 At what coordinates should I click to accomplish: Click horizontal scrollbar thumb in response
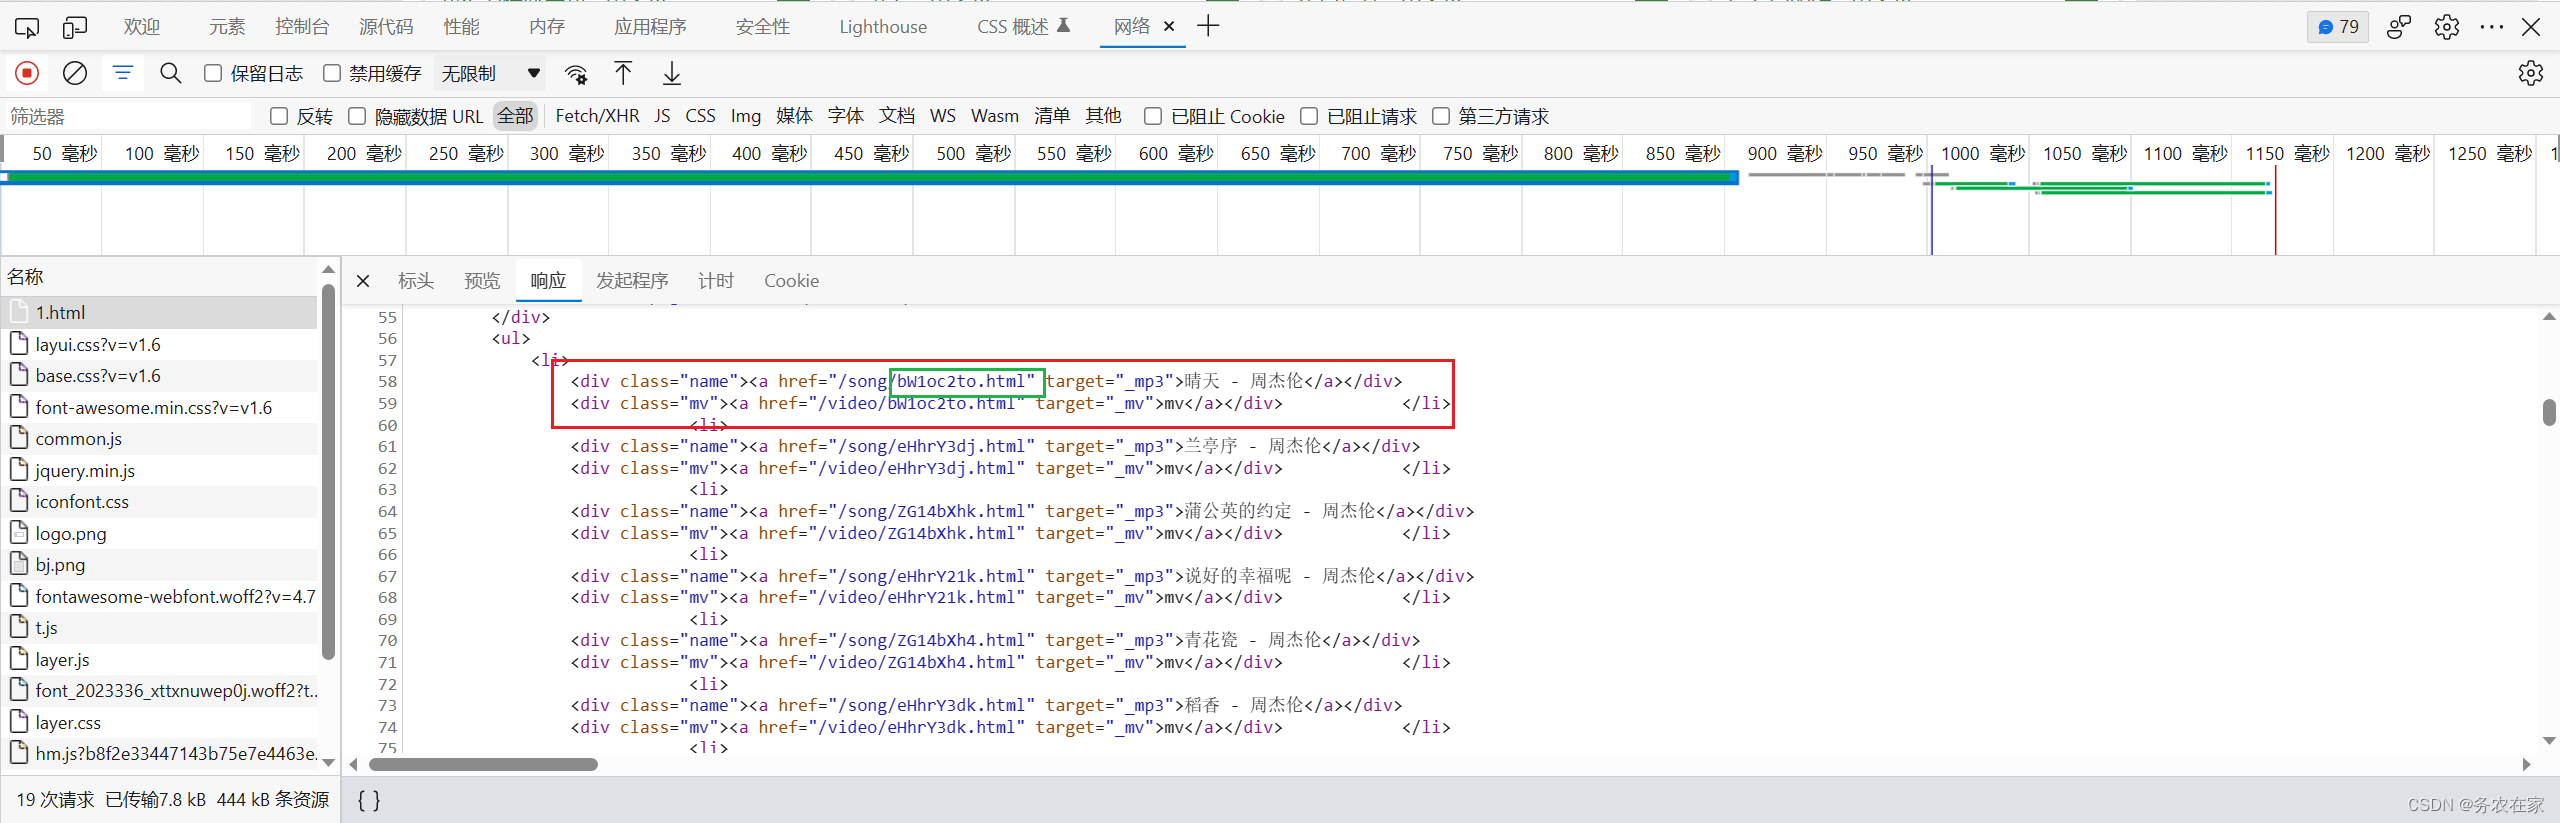click(x=483, y=765)
